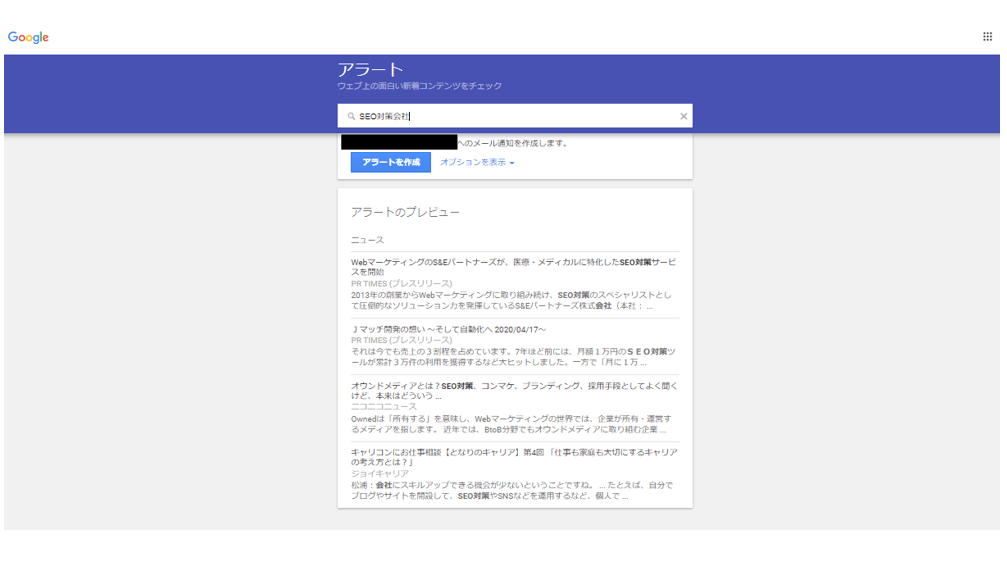Screen dimensions: 1007x561
Task: Click the search field containing SEO対策会社
Action: [515, 116]
